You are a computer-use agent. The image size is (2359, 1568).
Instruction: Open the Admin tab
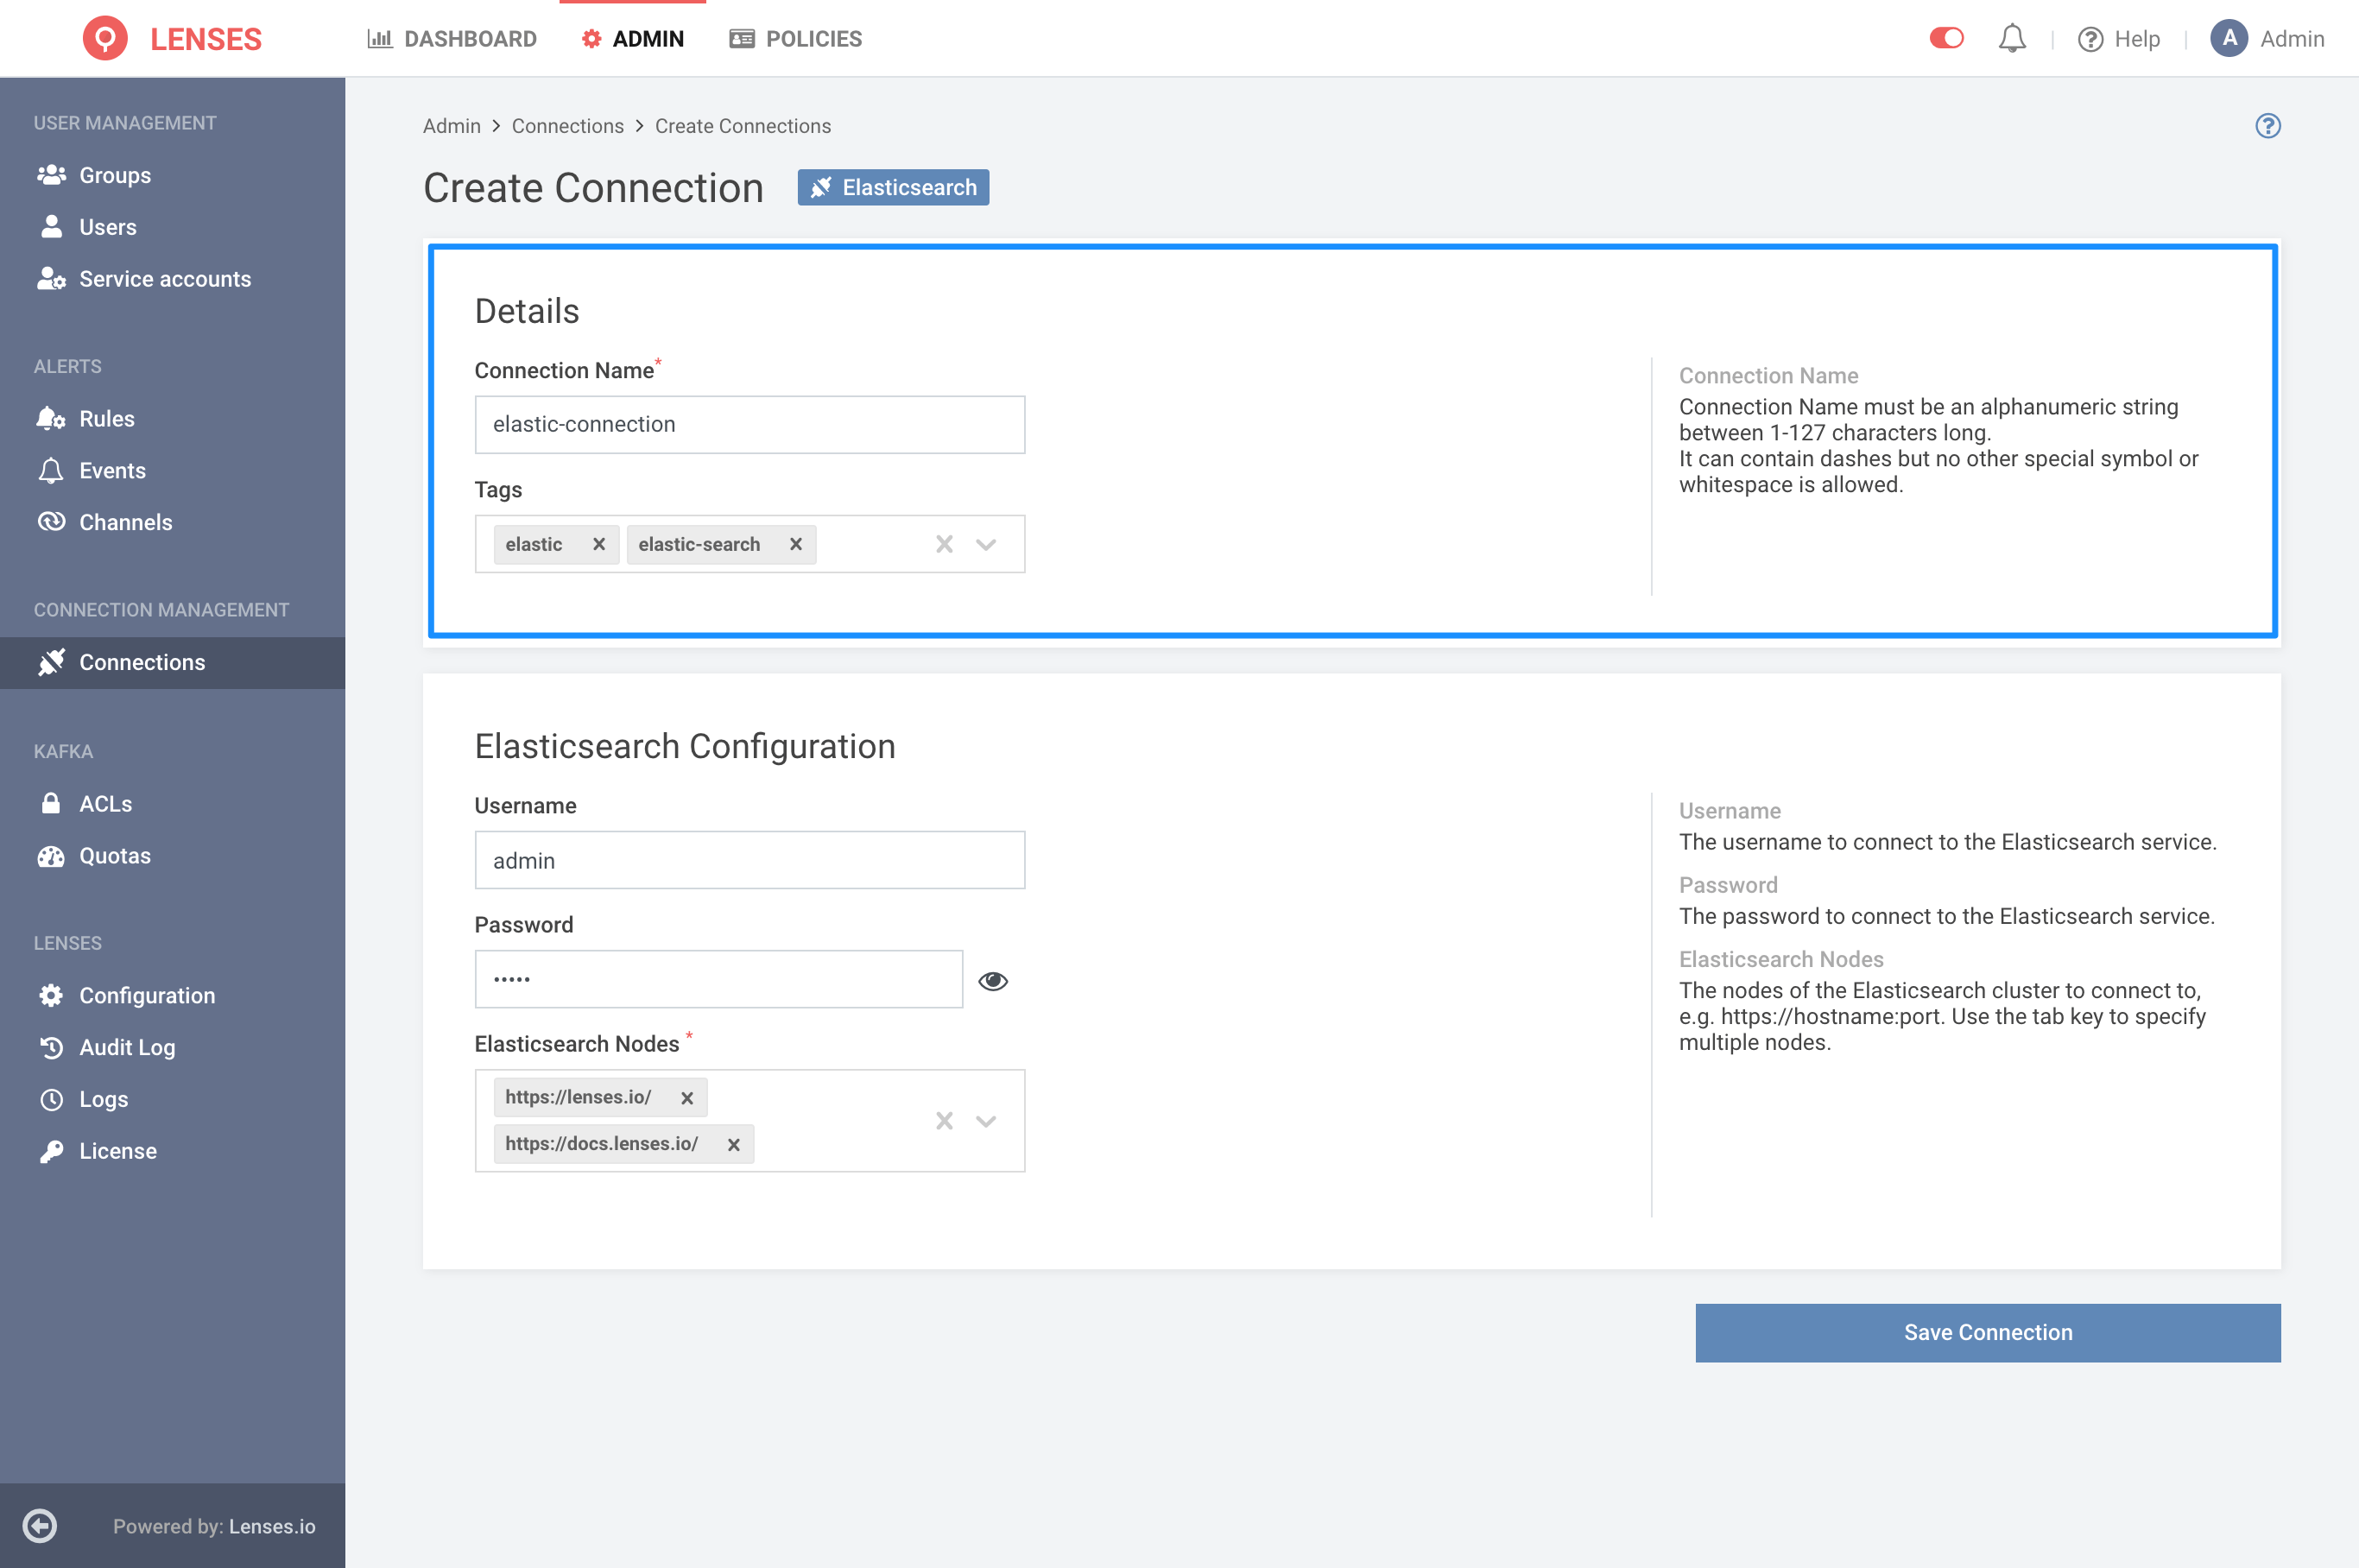pyautogui.click(x=632, y=38)
